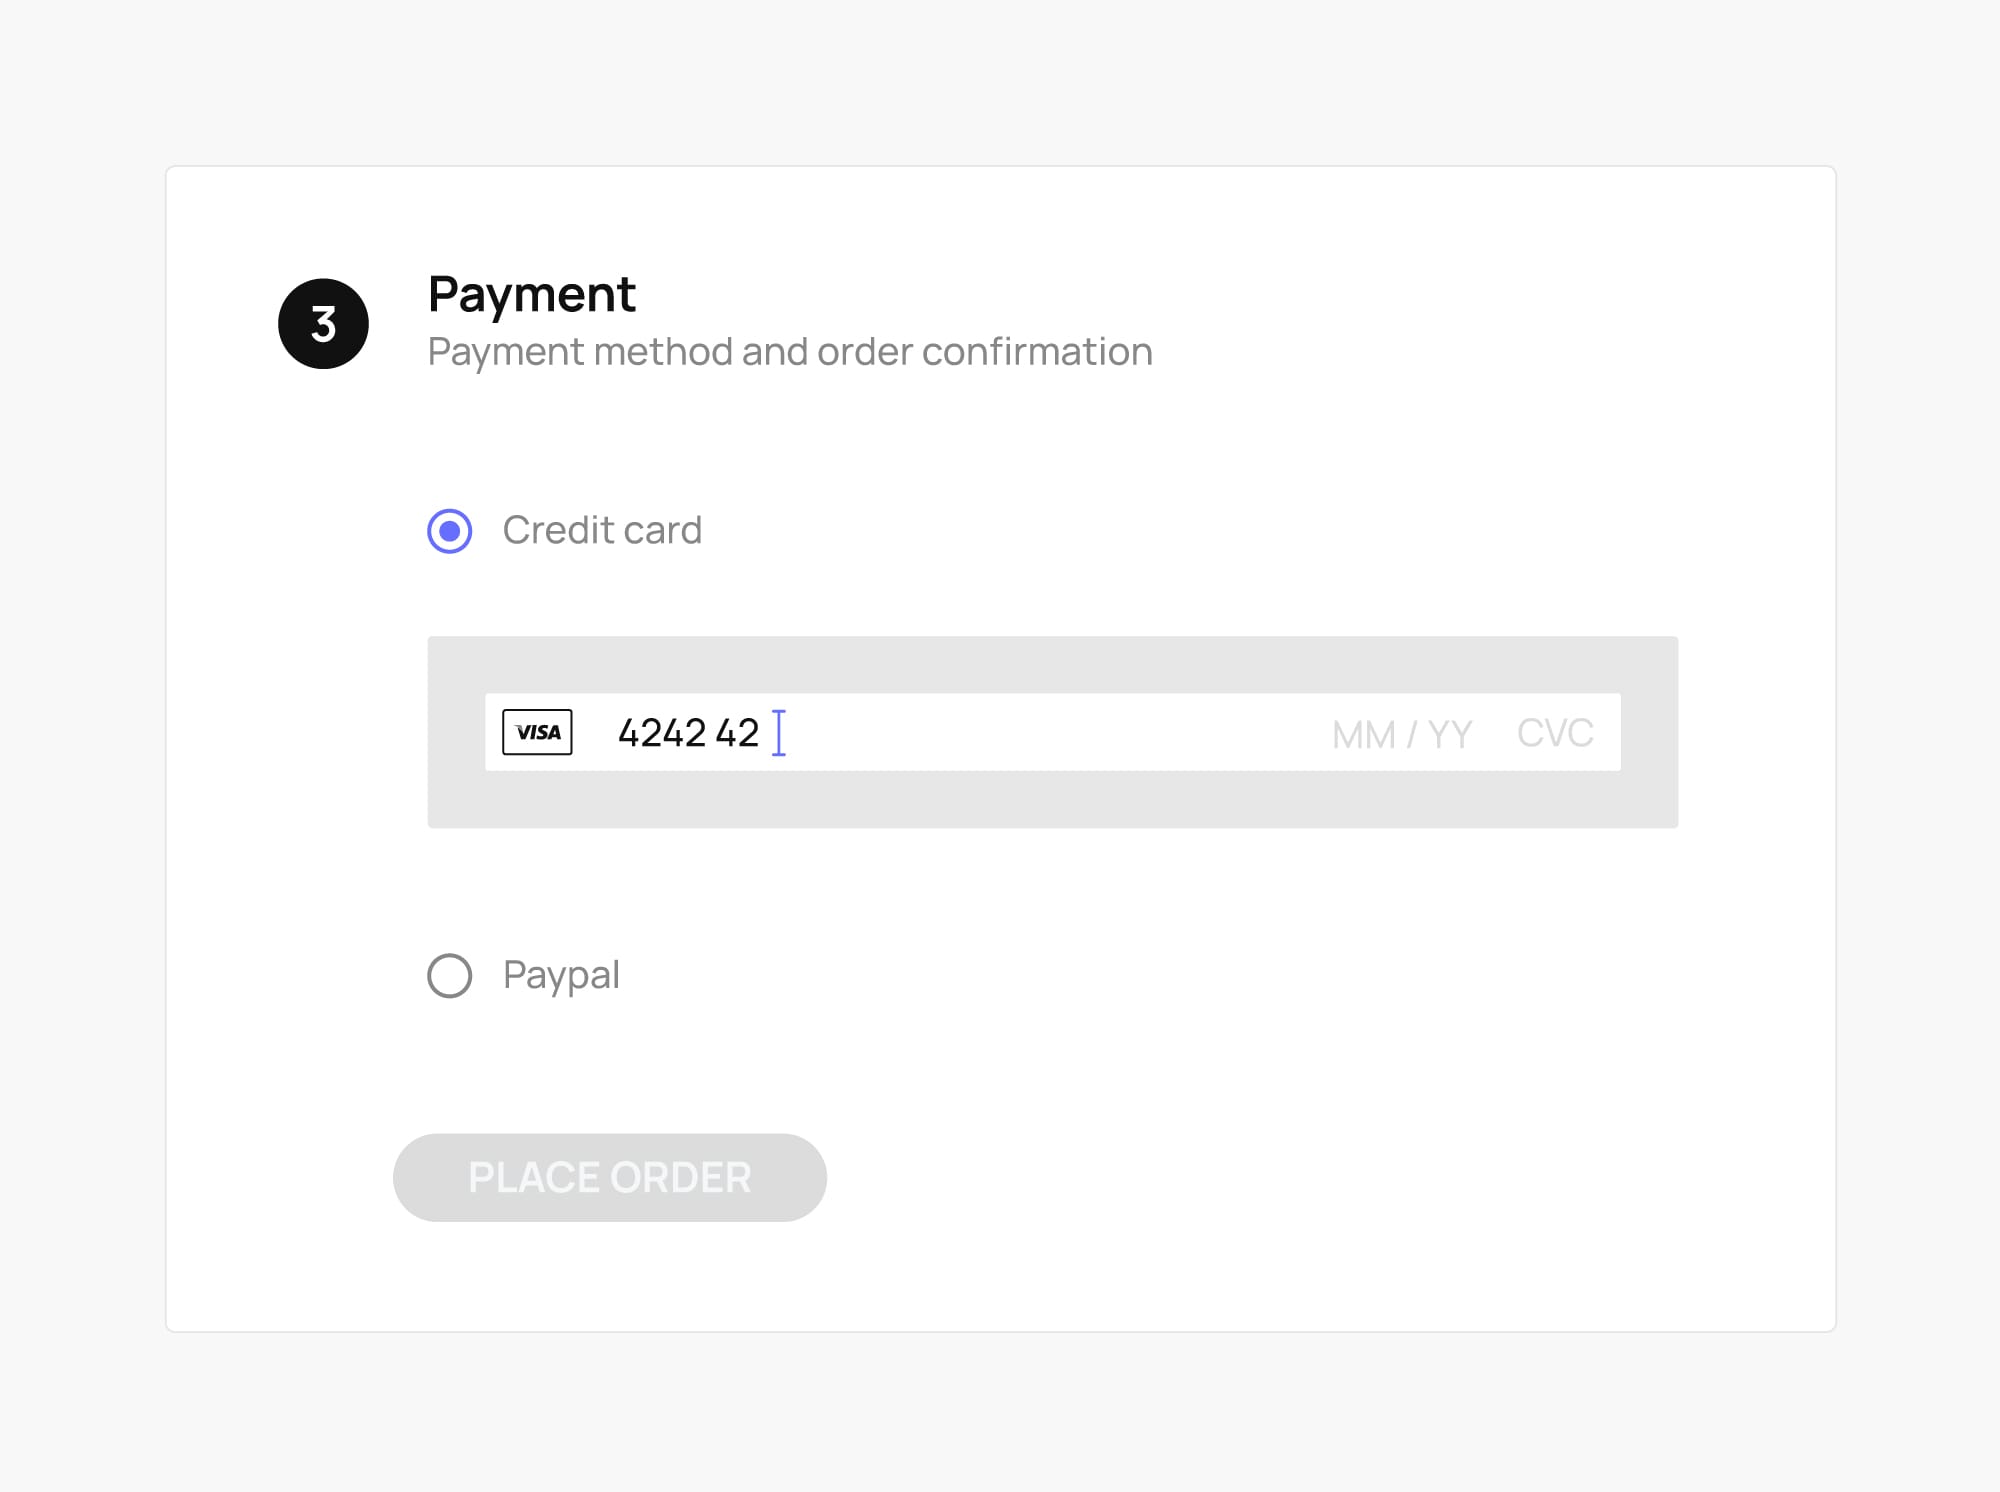
Task: Click the MM / YY expiry field
Action: click(1399, 734)
